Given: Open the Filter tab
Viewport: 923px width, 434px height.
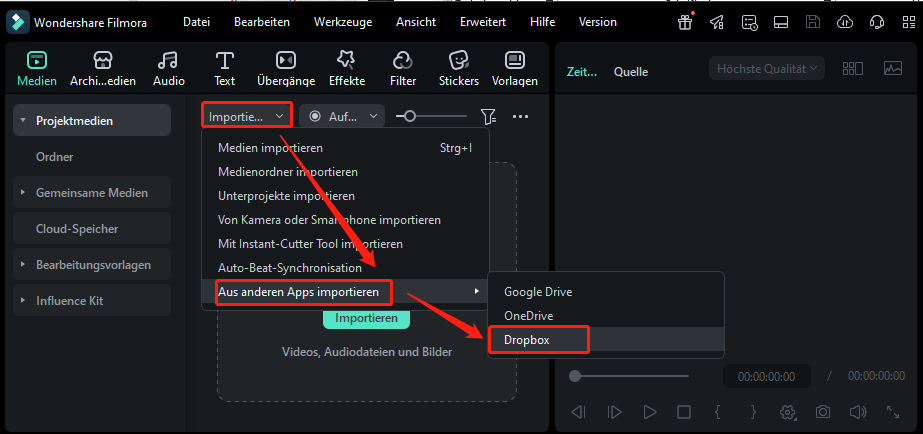Looking at the screenshot, I should pos(403,68).
